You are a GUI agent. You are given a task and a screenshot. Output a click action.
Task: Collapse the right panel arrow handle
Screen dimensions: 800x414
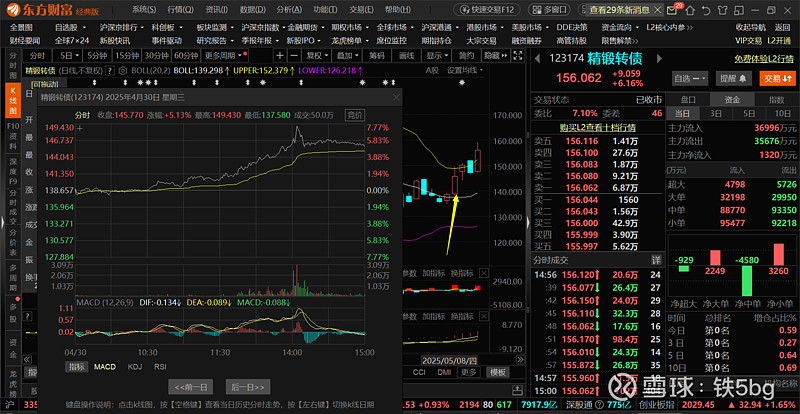(x=527, y=221)
